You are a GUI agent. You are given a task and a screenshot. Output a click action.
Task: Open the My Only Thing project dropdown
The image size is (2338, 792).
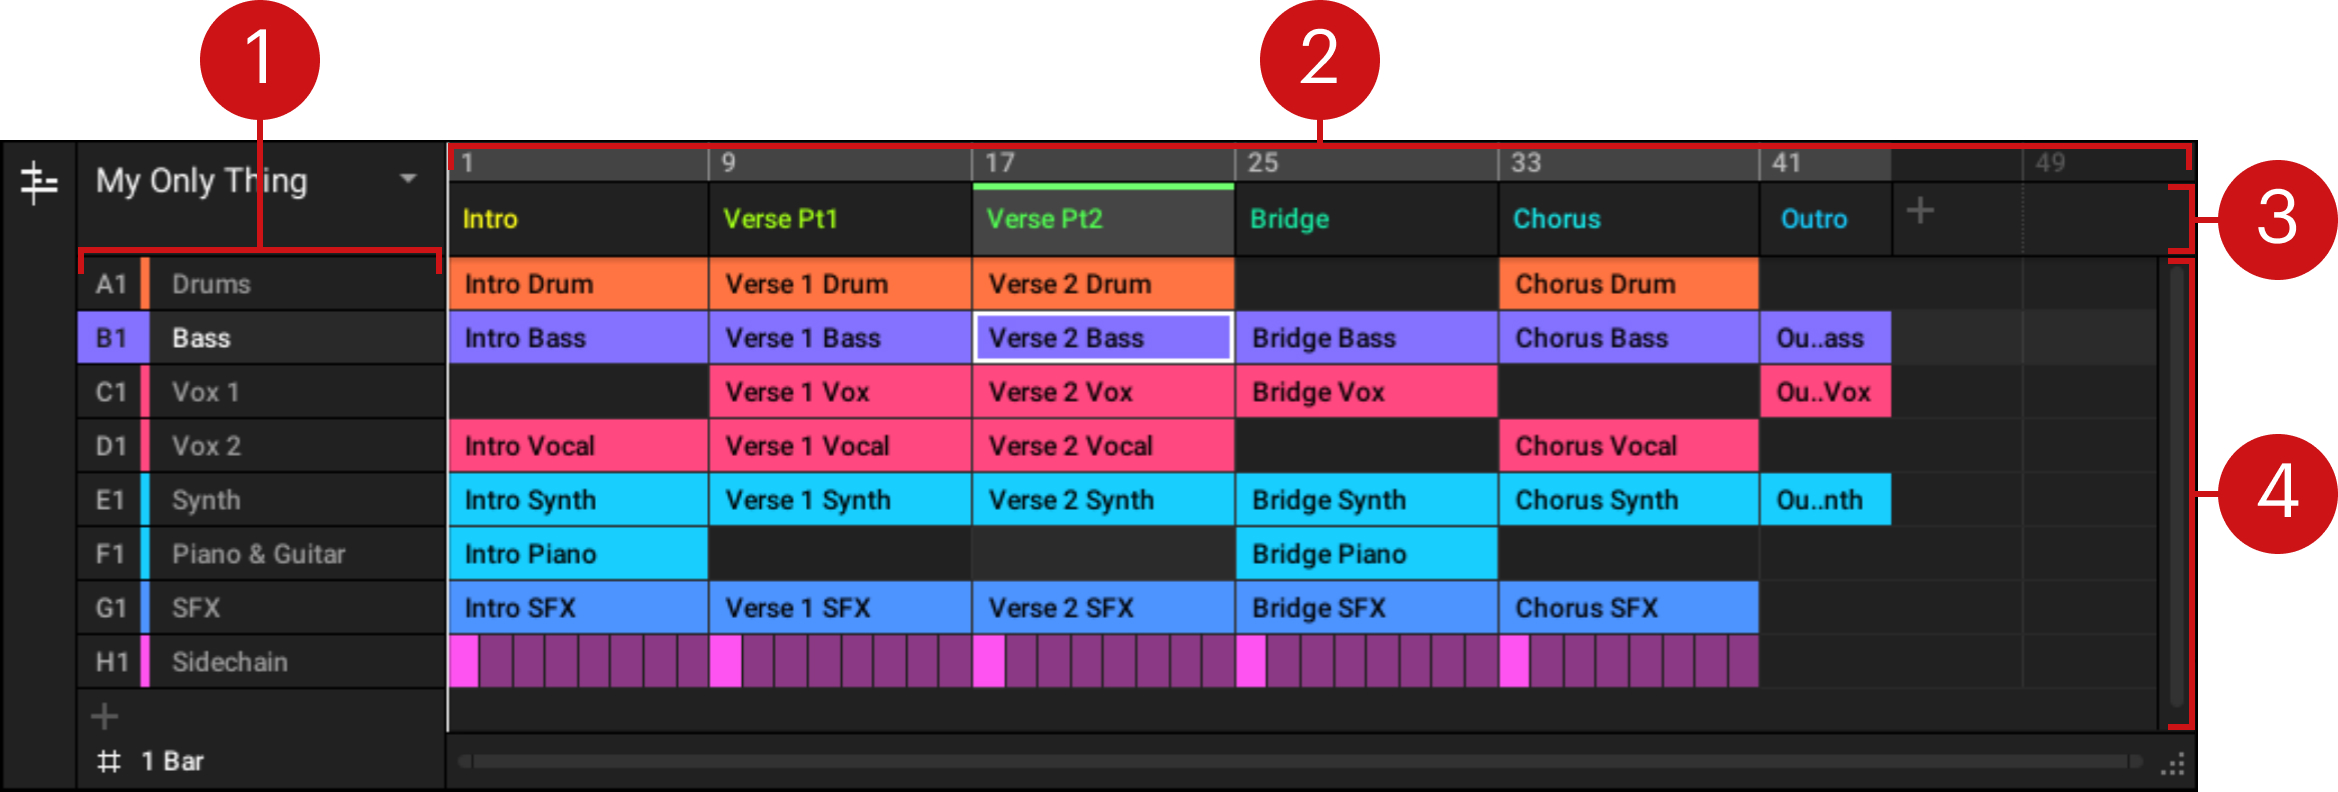click(407, 180)
